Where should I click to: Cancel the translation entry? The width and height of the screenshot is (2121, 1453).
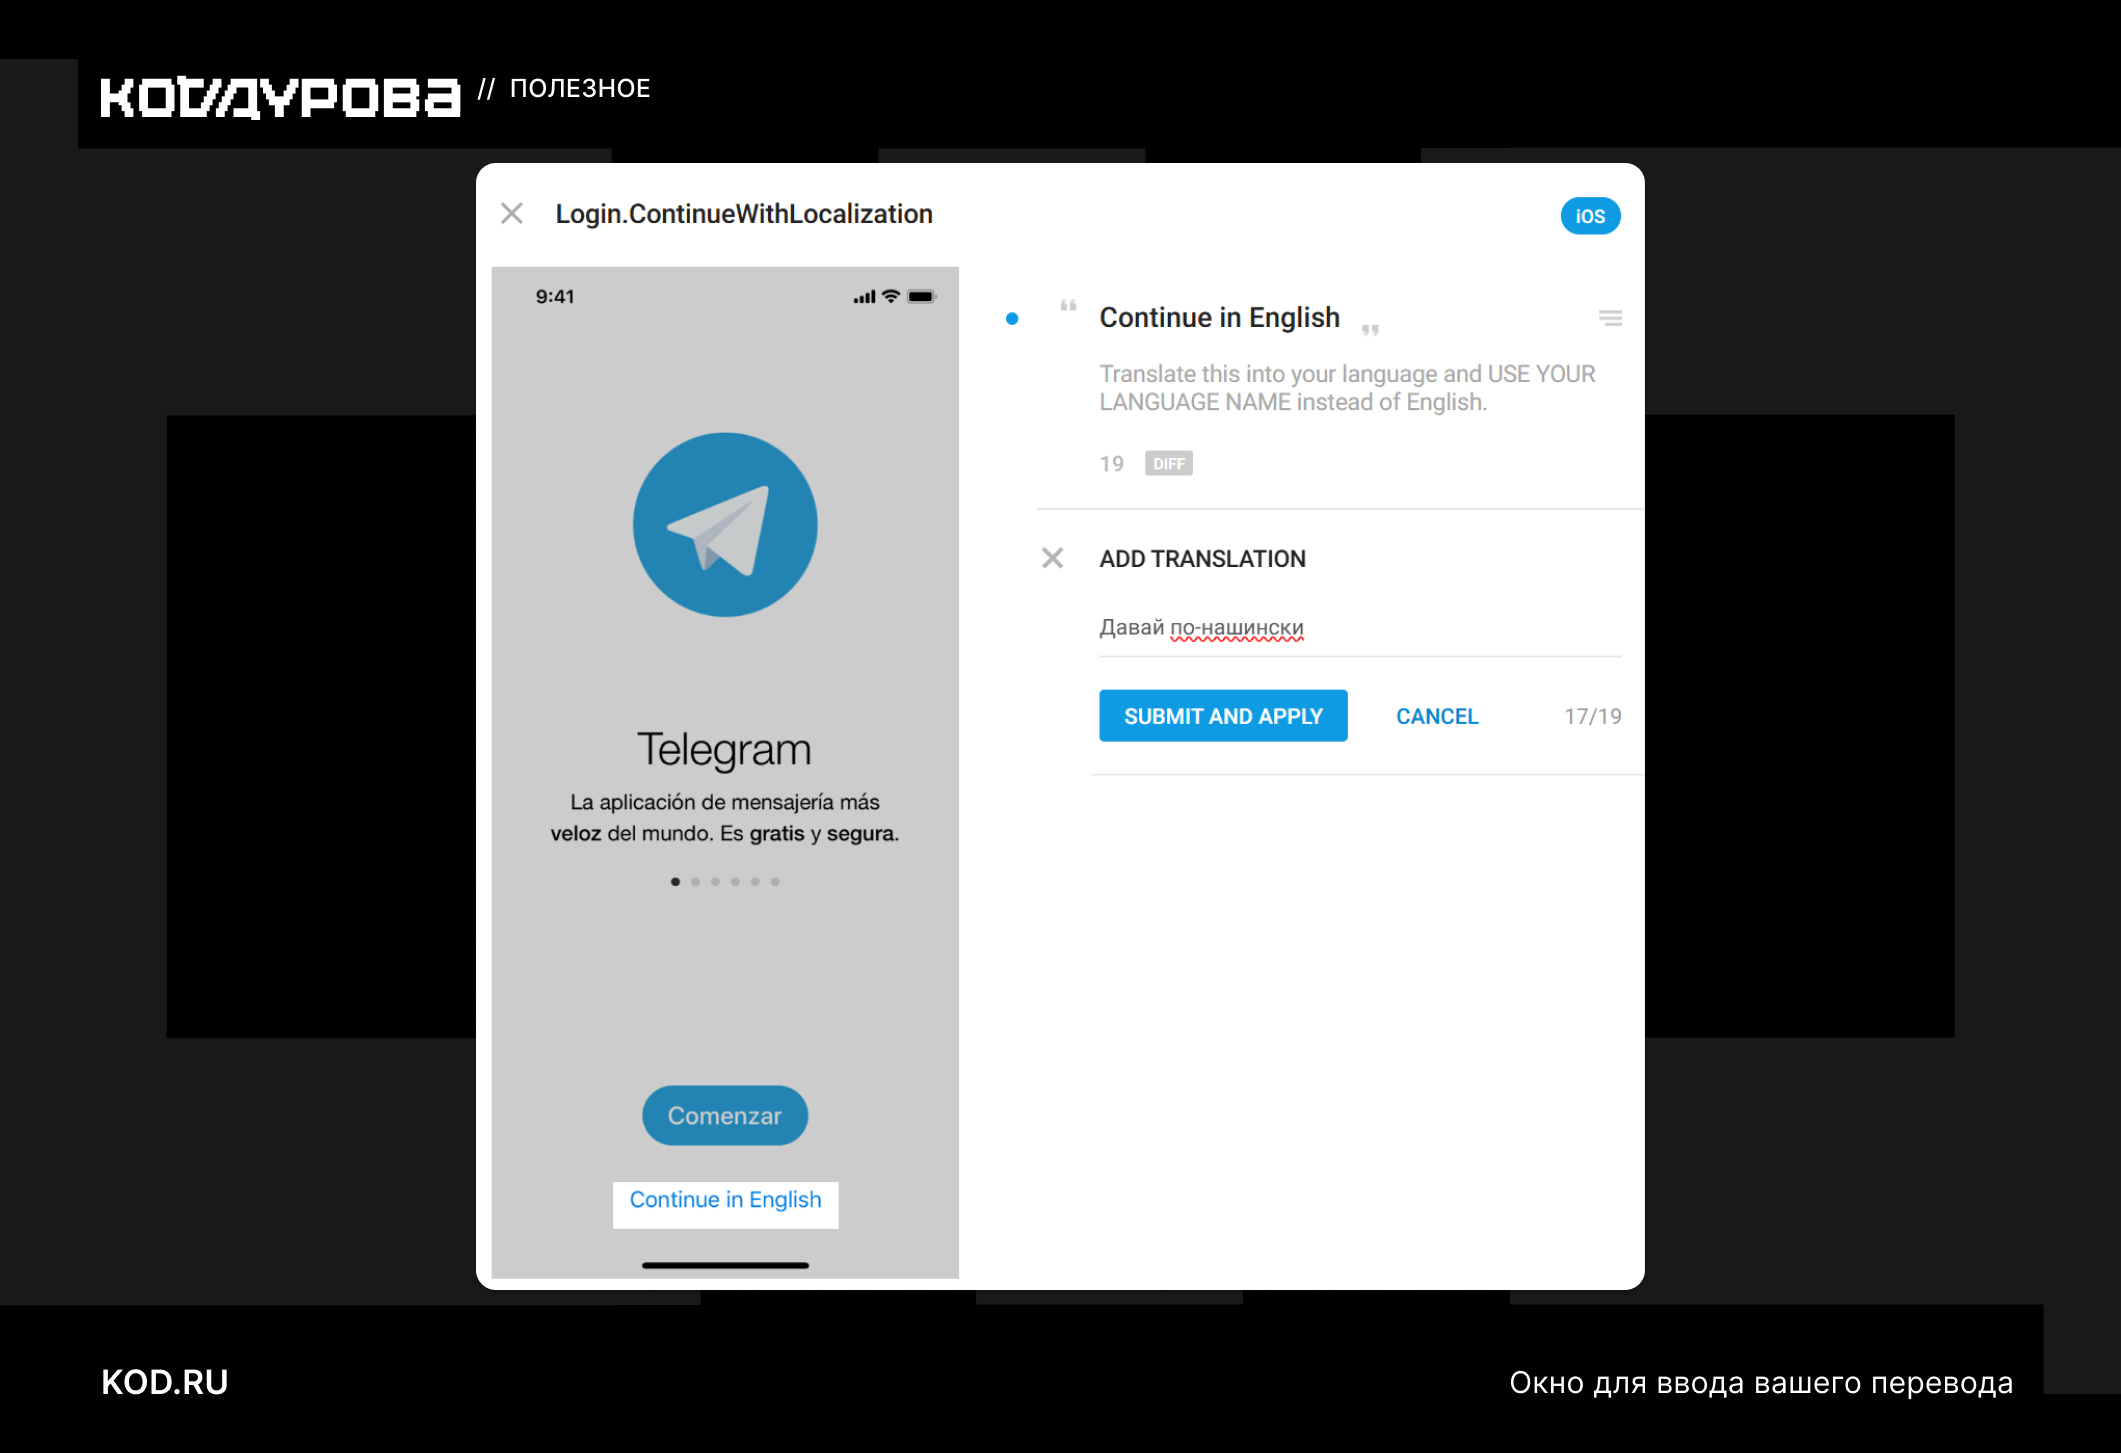tap(1437, 716)
